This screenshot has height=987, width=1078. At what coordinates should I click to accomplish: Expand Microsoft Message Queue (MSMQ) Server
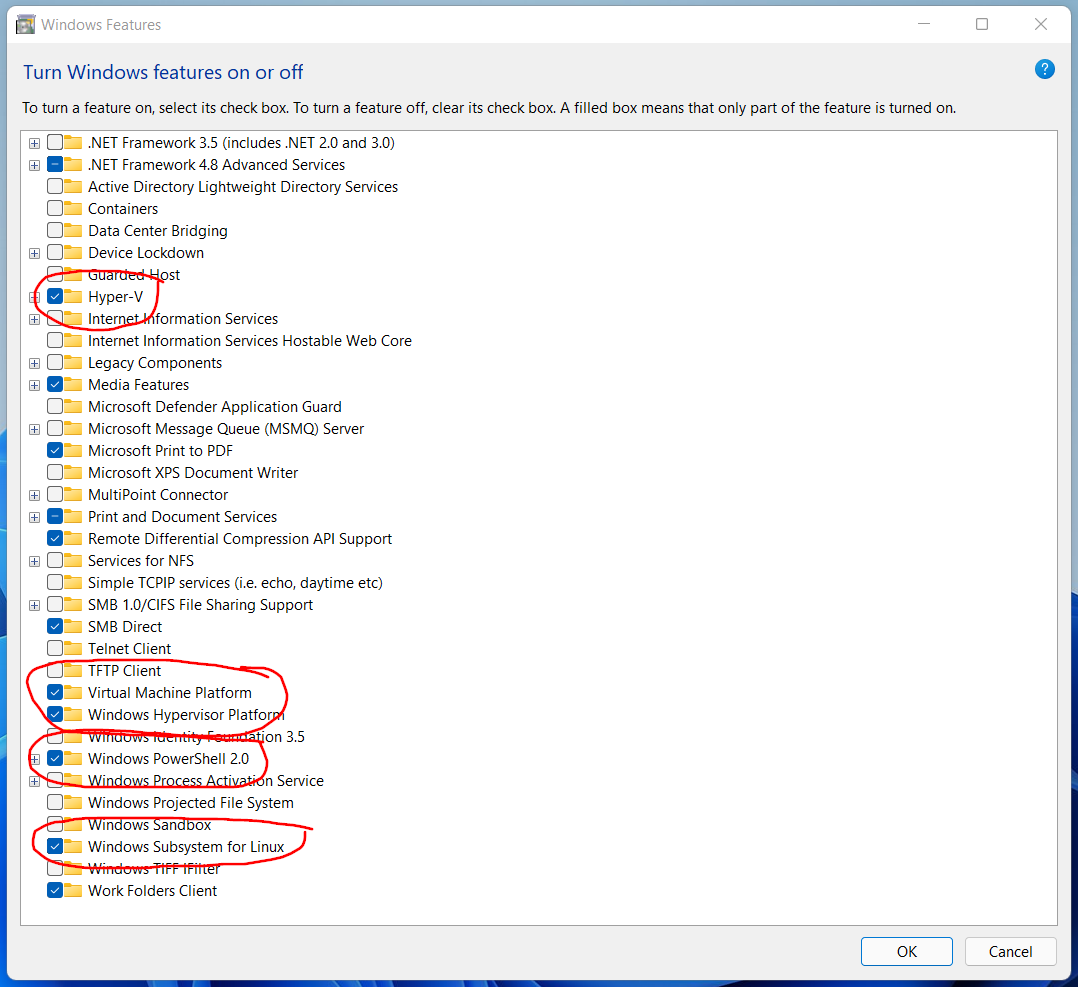pos(34,429)
